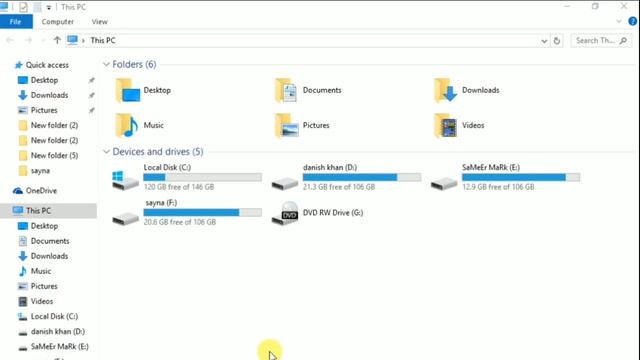
Task: Click the '21.3 GB free of 106 GB' text
Action: pyautogui.click(x=339, y=187)
